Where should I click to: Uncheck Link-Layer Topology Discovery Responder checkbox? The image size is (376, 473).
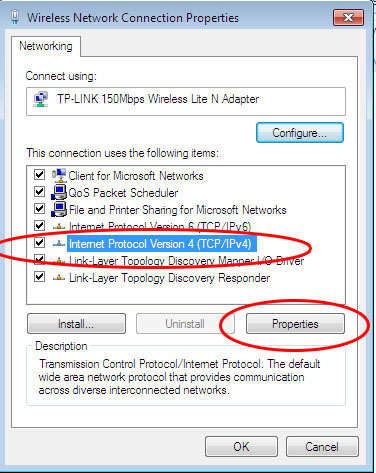pyautogui.click(x=39, y=277)
